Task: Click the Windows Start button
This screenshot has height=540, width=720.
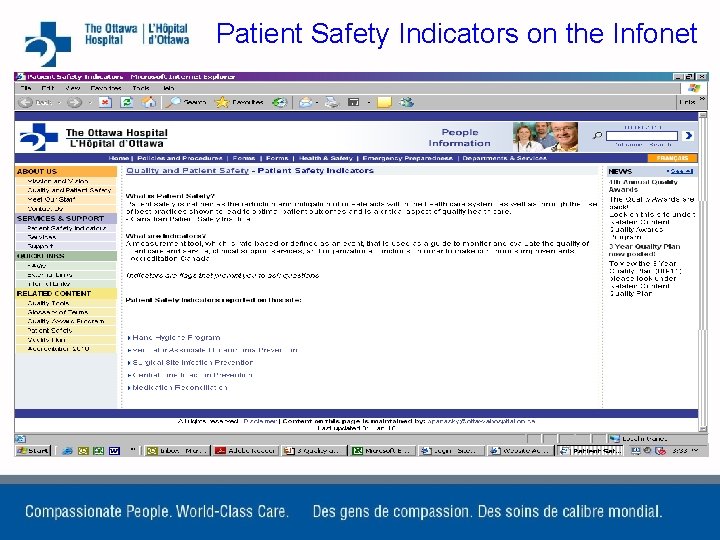Action: (32, 451)
